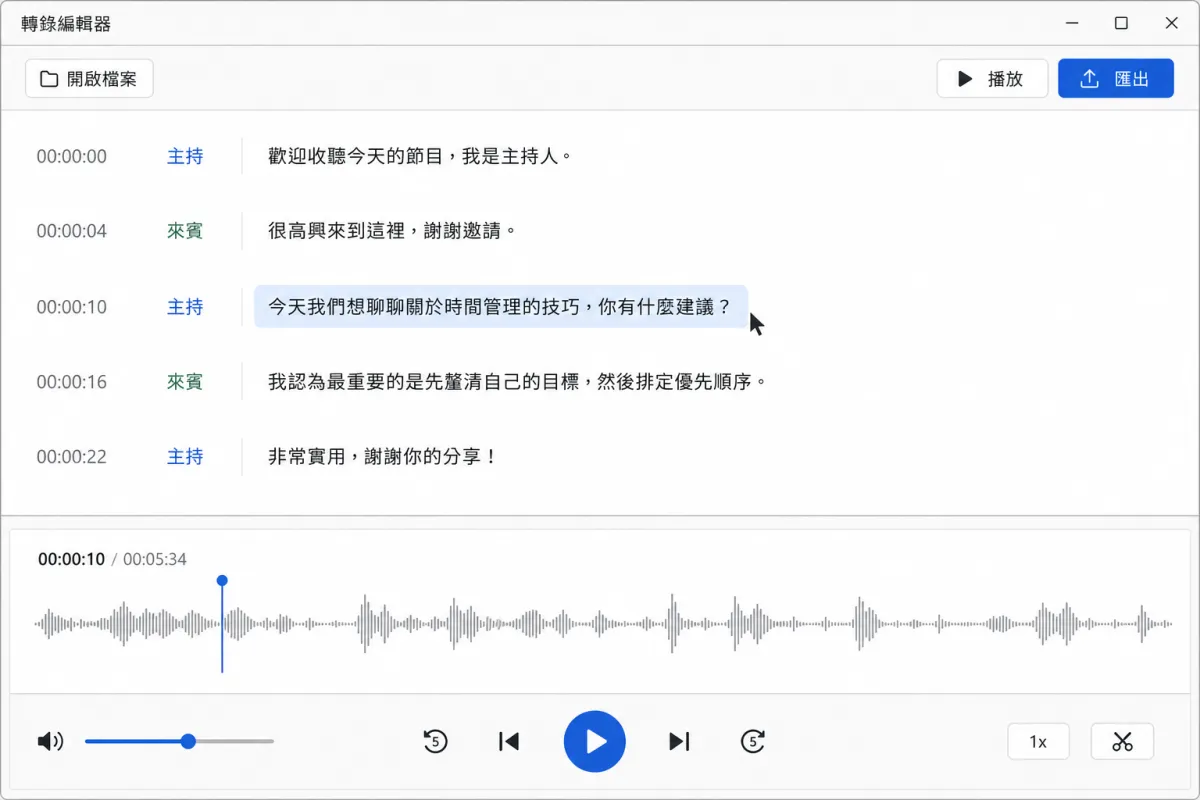Click 主持 speaker label at 00:00:10 row
1200x800 pixels.
(x=185, y=307)
